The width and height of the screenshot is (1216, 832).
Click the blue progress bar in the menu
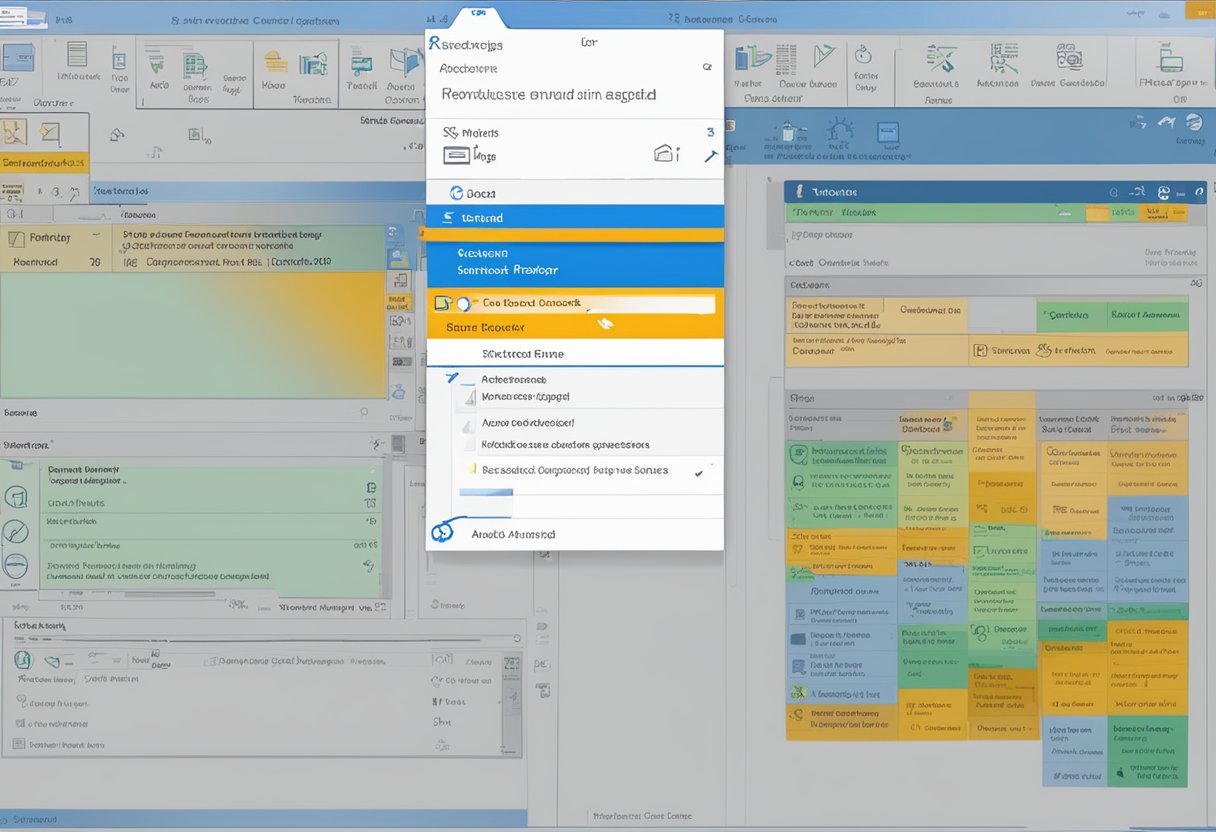pos(485,491)
